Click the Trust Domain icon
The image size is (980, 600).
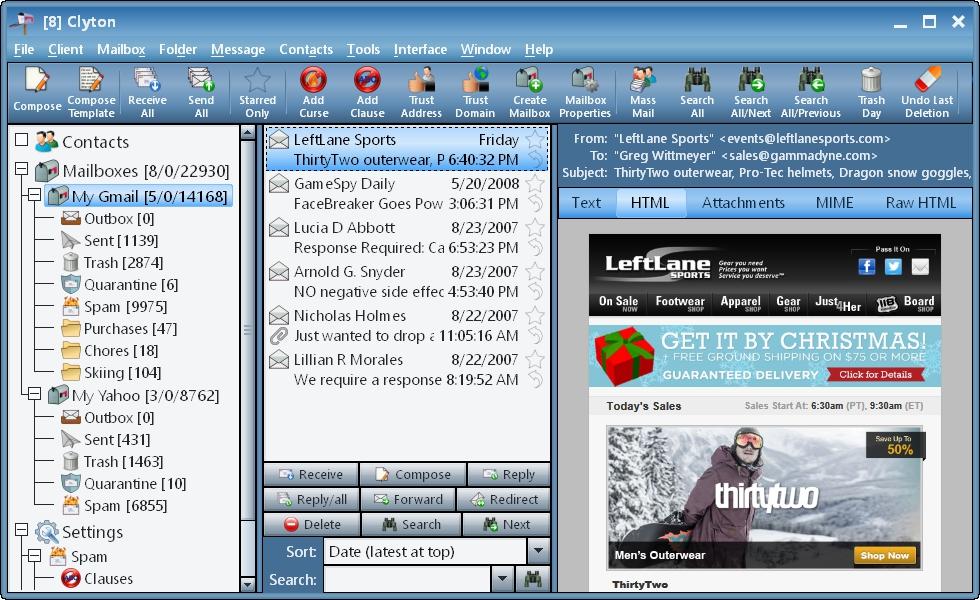tap(475, 80)
